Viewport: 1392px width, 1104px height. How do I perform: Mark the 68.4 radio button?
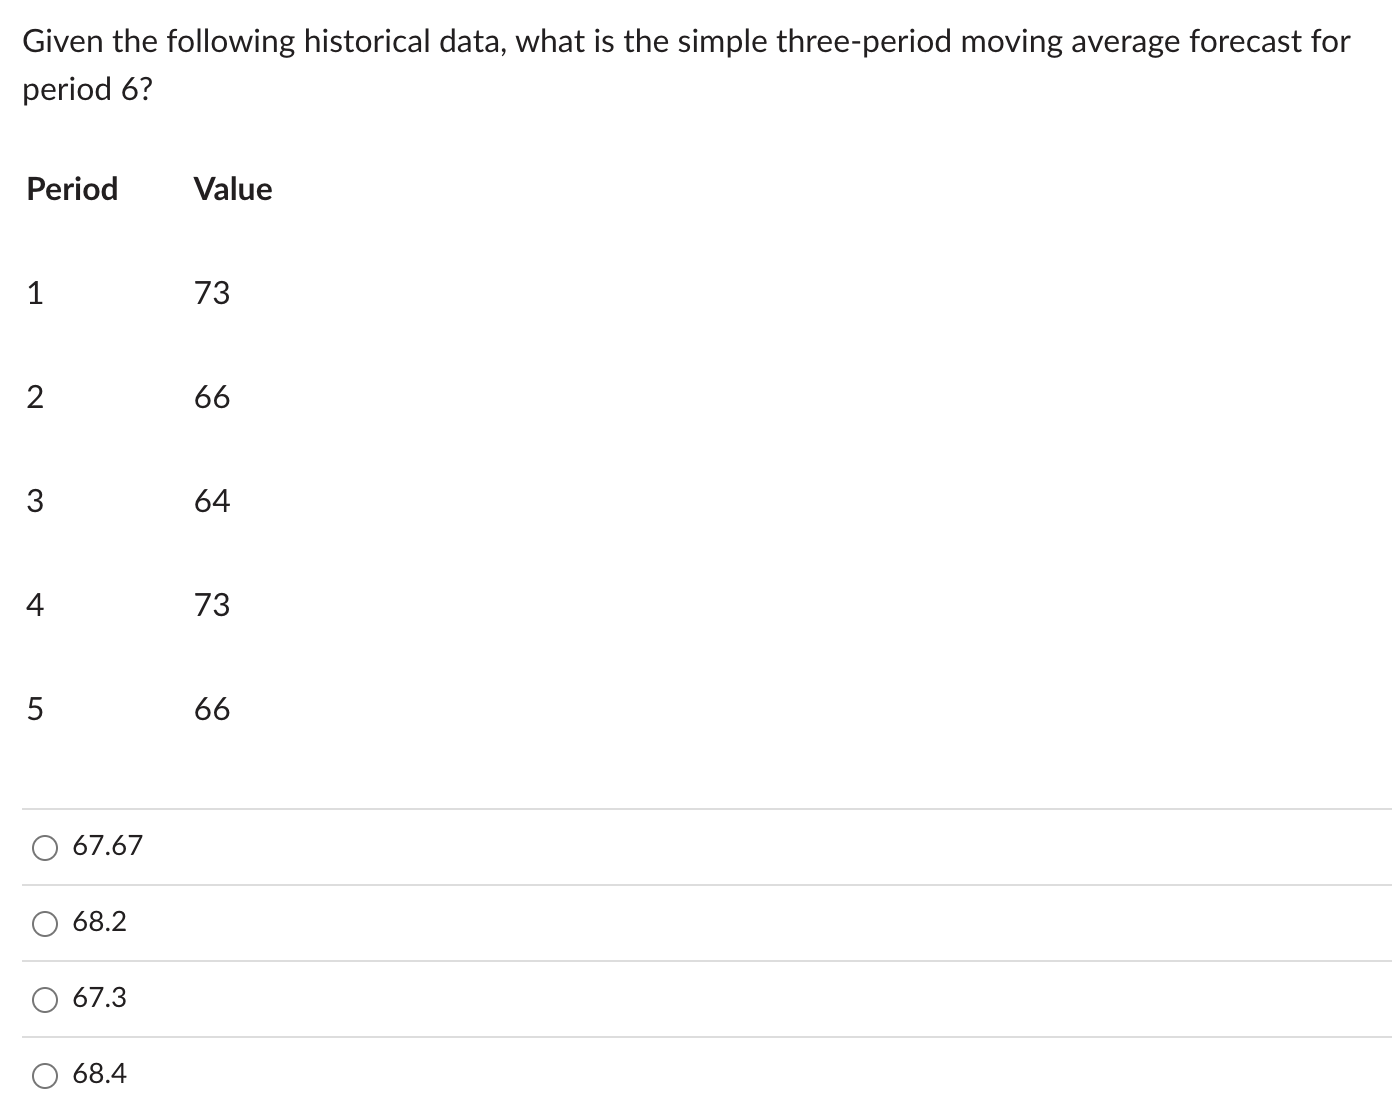[x=45, y=1076]
